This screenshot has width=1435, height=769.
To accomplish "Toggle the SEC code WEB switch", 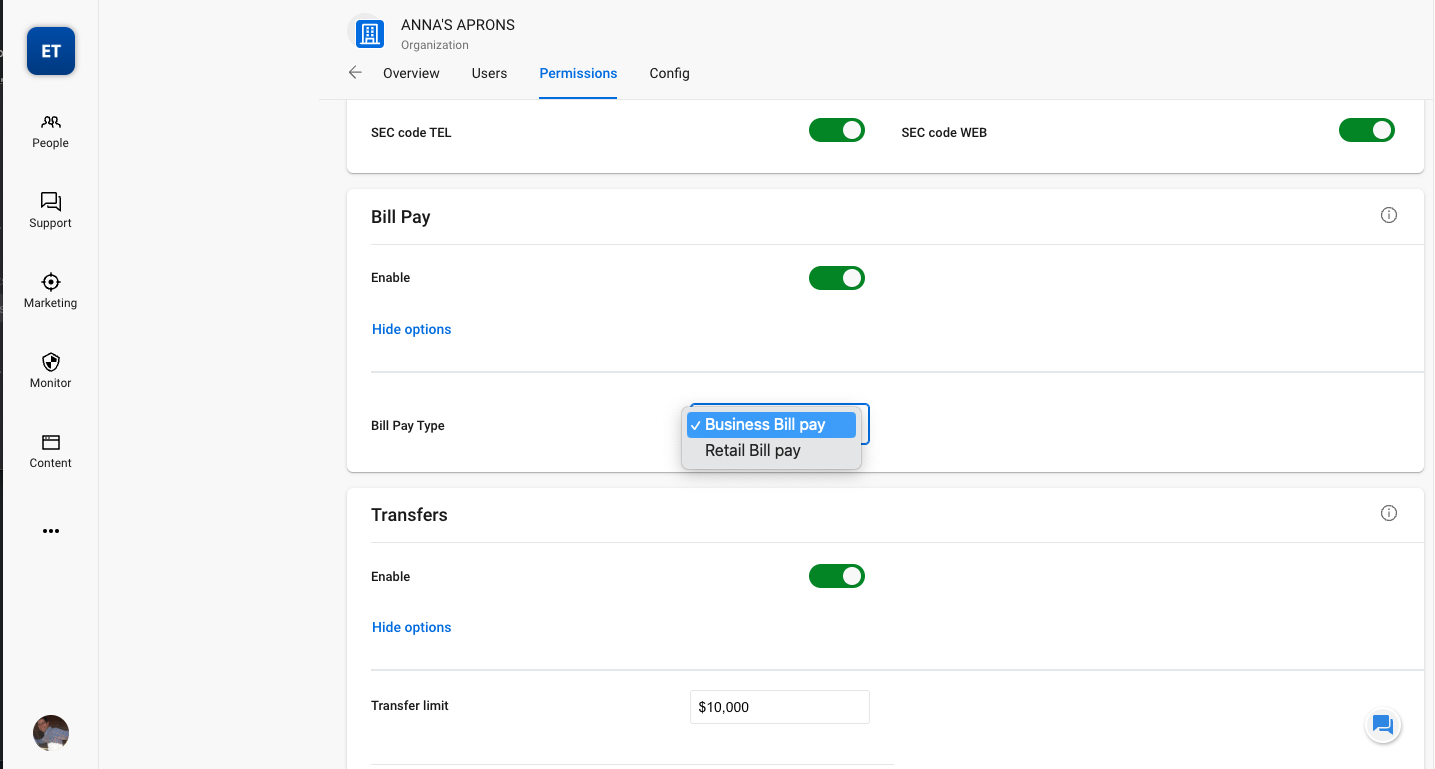I will 1366,130.
